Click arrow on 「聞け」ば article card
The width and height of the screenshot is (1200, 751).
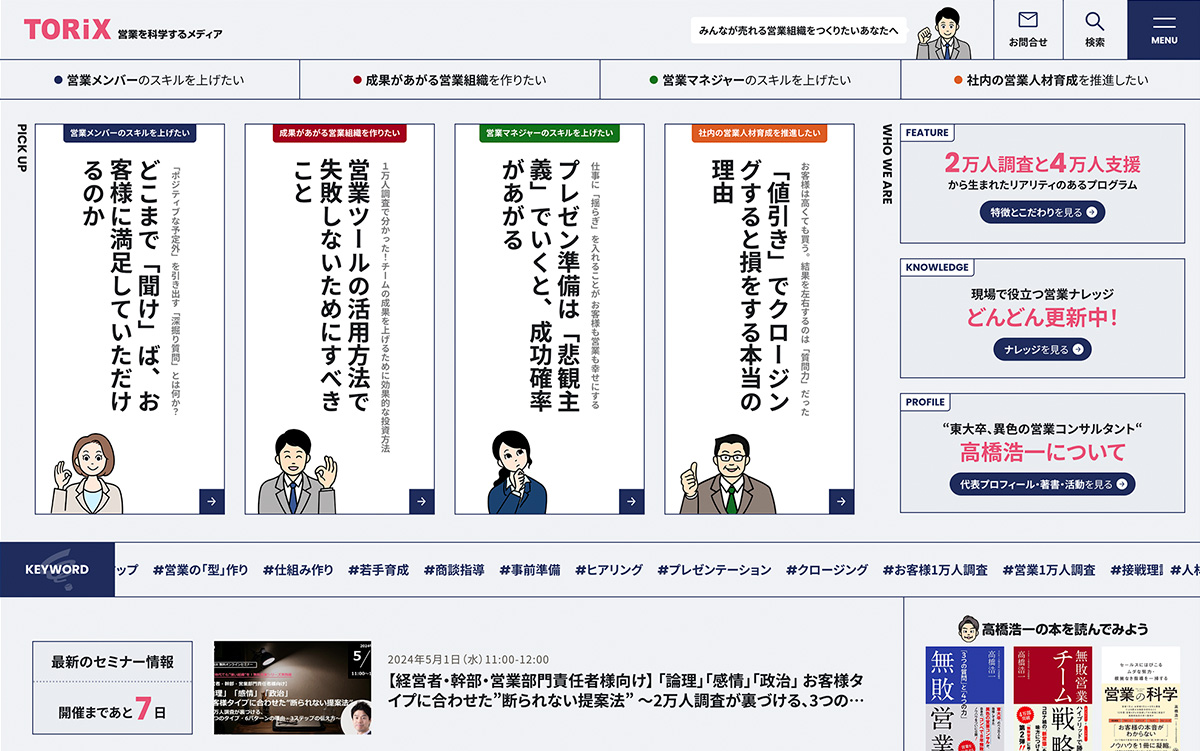pos(211,501)
